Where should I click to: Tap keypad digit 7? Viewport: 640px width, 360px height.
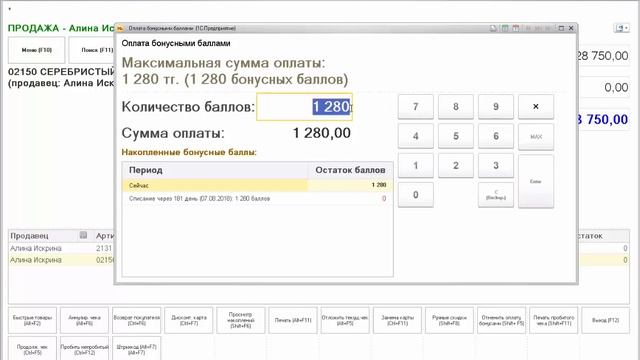pyautogui.click(x=416, y=107)
